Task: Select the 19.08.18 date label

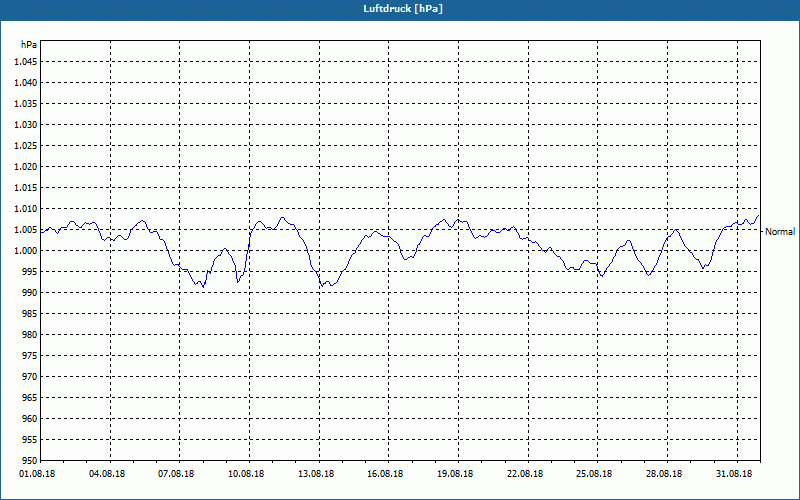Action: pyautogui.click(x=455, y=474)
